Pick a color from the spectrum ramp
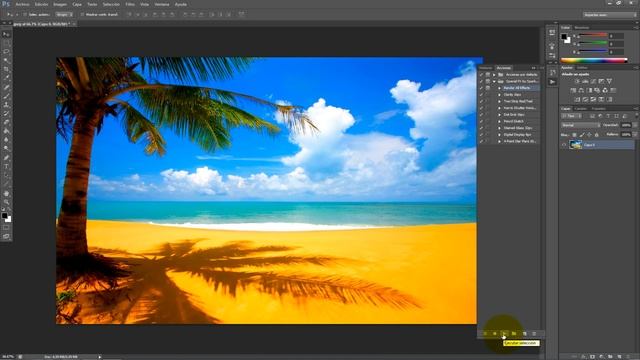640x360 pixels. pos(594,60)
